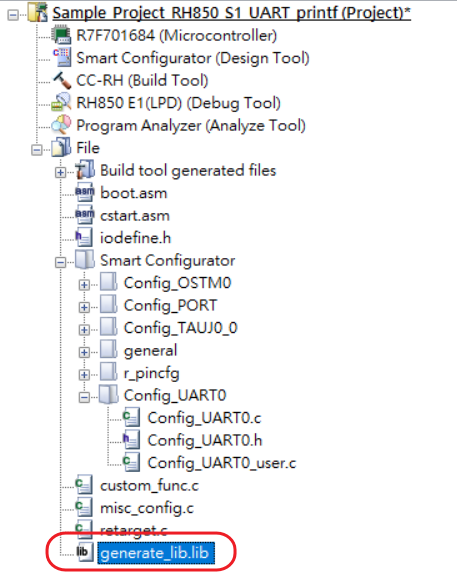This screenshot has width=457, height=572.
Task: Click the Config_UART0.c source file icon
Action: [x=131, y=417]
